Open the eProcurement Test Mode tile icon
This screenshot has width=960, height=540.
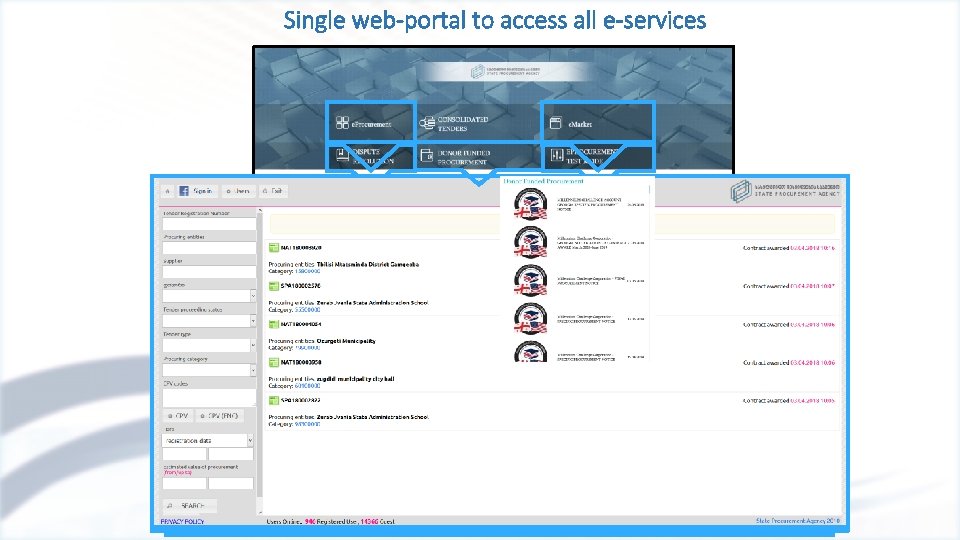coord(556,155)
